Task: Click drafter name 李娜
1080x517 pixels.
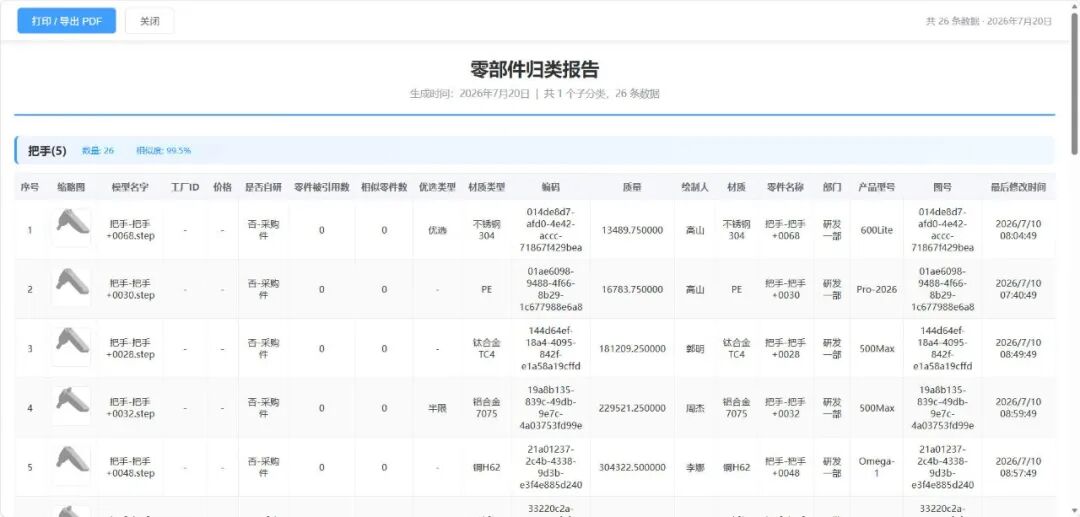Action: click(x=695, y=467)
